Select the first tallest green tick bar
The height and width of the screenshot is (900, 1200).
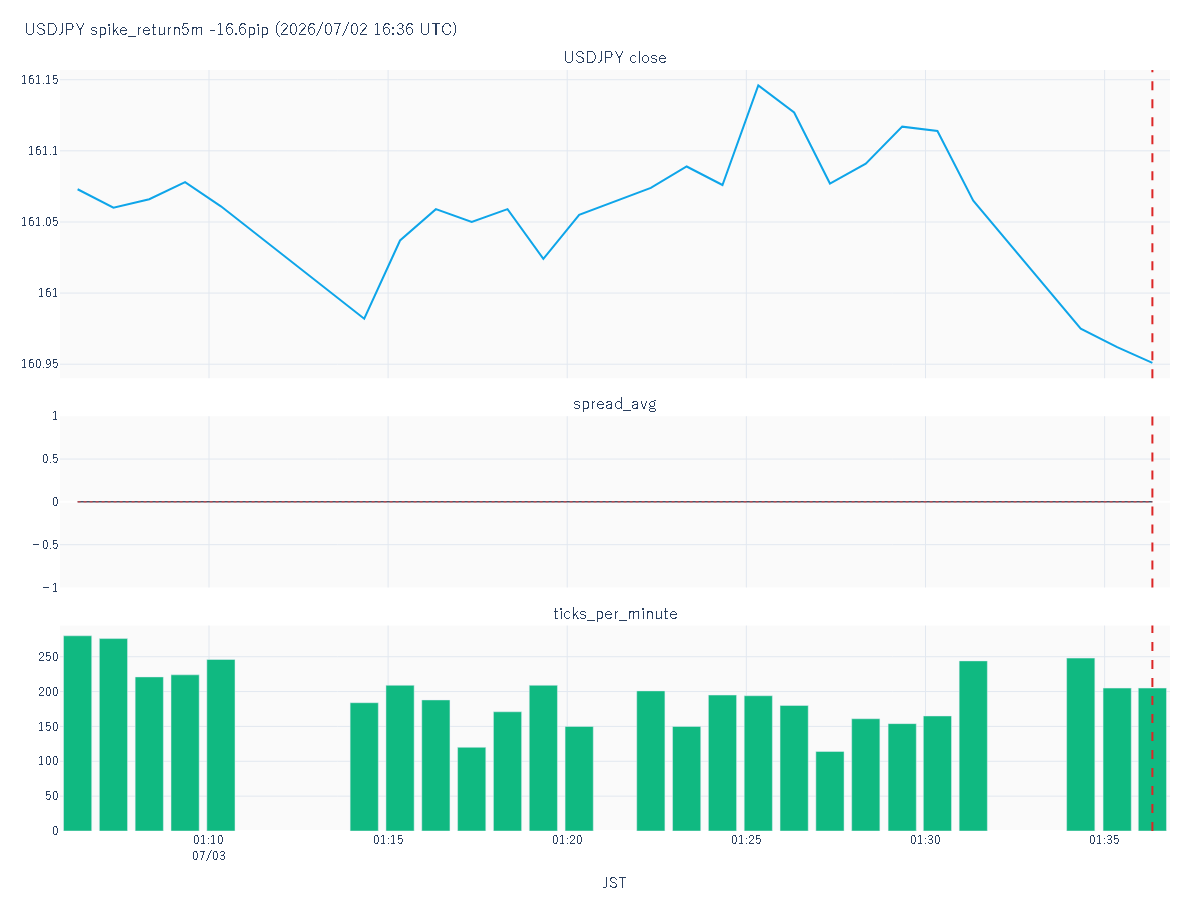point(77,733)
